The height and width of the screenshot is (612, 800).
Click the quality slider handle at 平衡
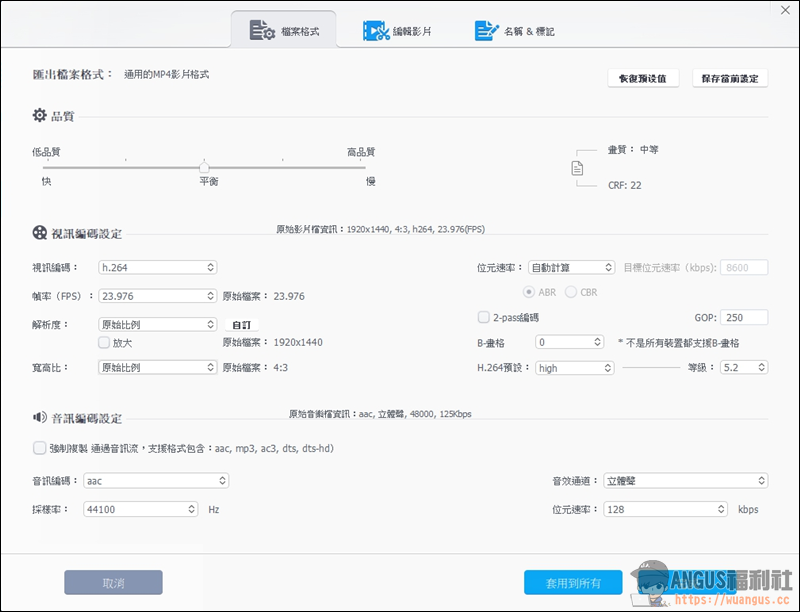pyautogui.click(x=204, y=167)
